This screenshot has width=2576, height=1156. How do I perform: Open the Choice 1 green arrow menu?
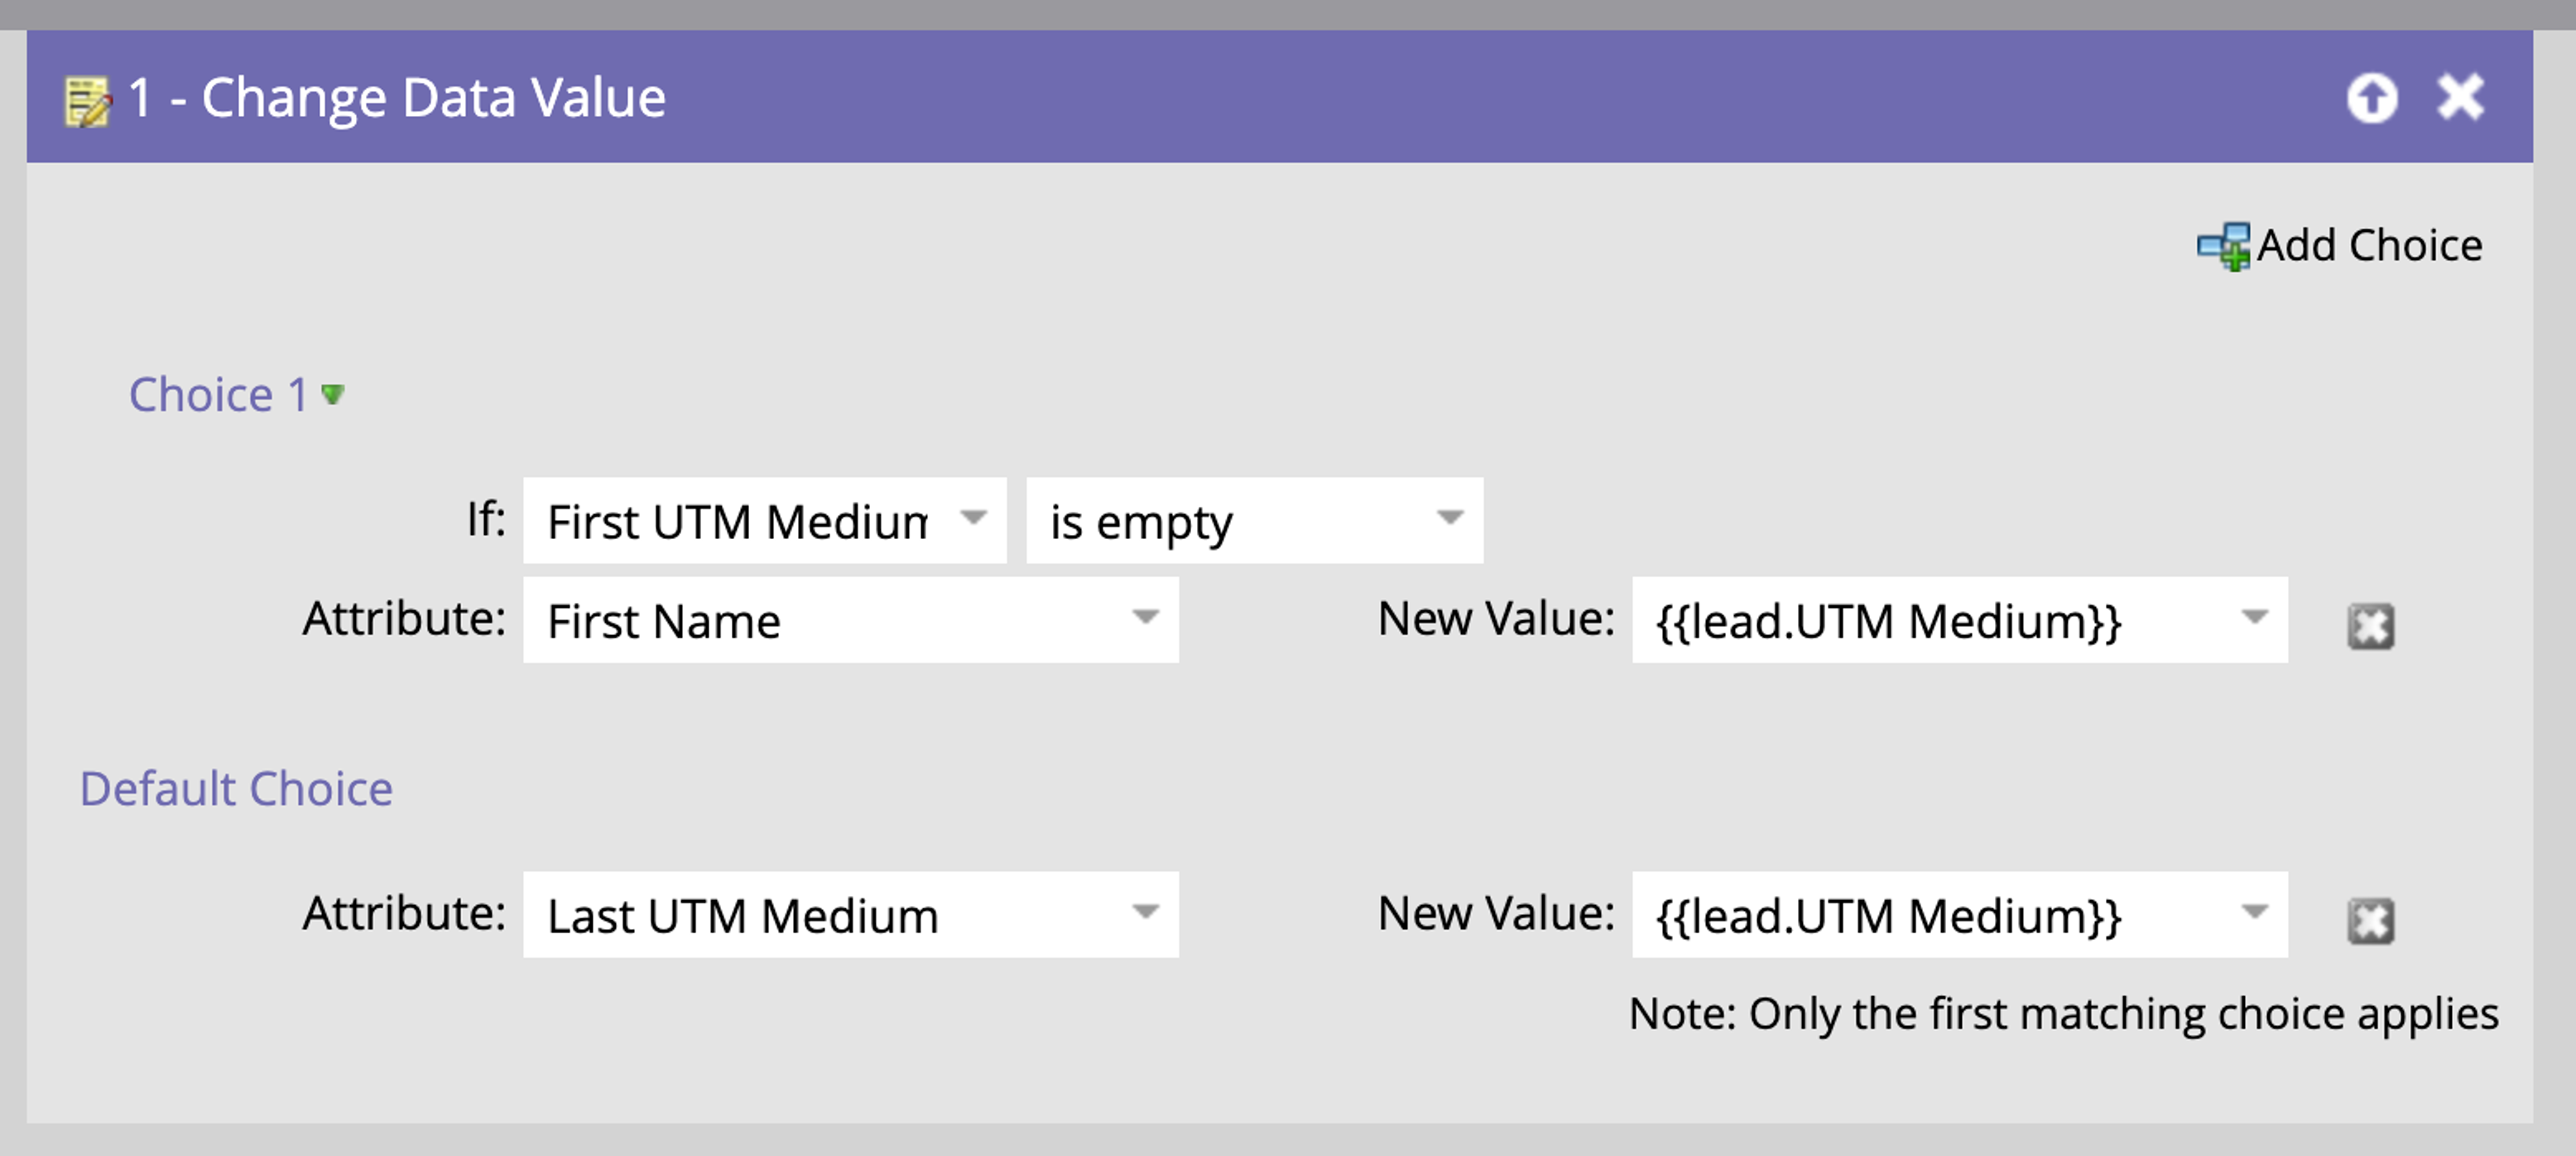333,394
